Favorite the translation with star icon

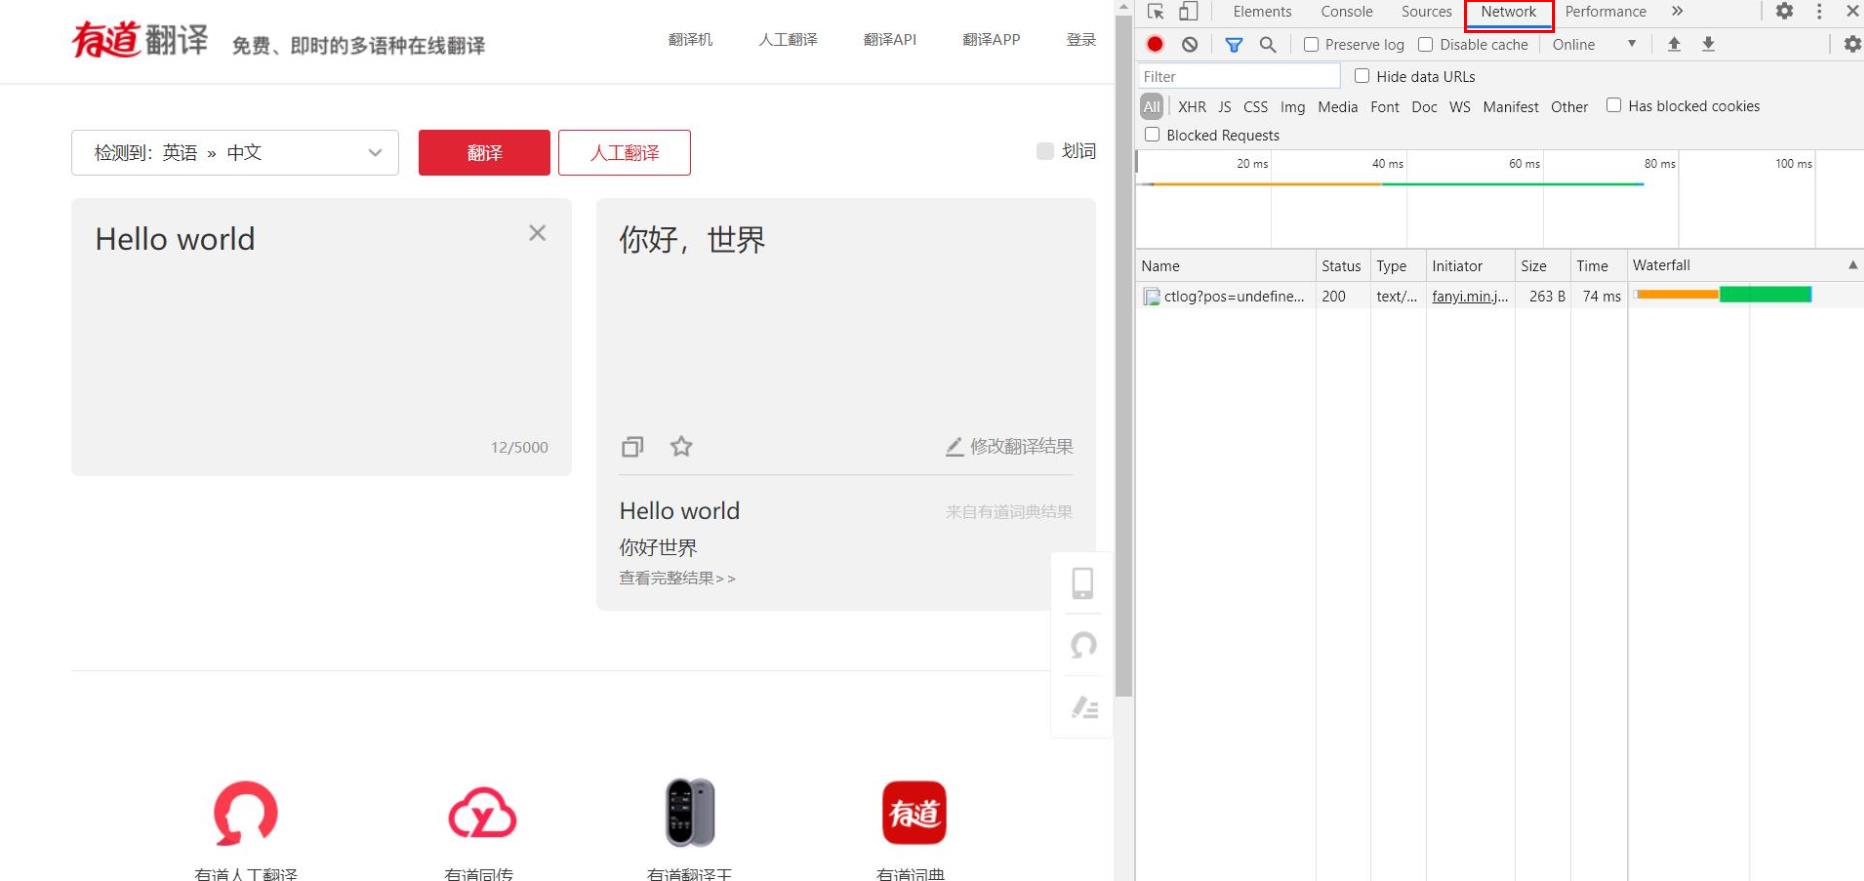point(682,446)
